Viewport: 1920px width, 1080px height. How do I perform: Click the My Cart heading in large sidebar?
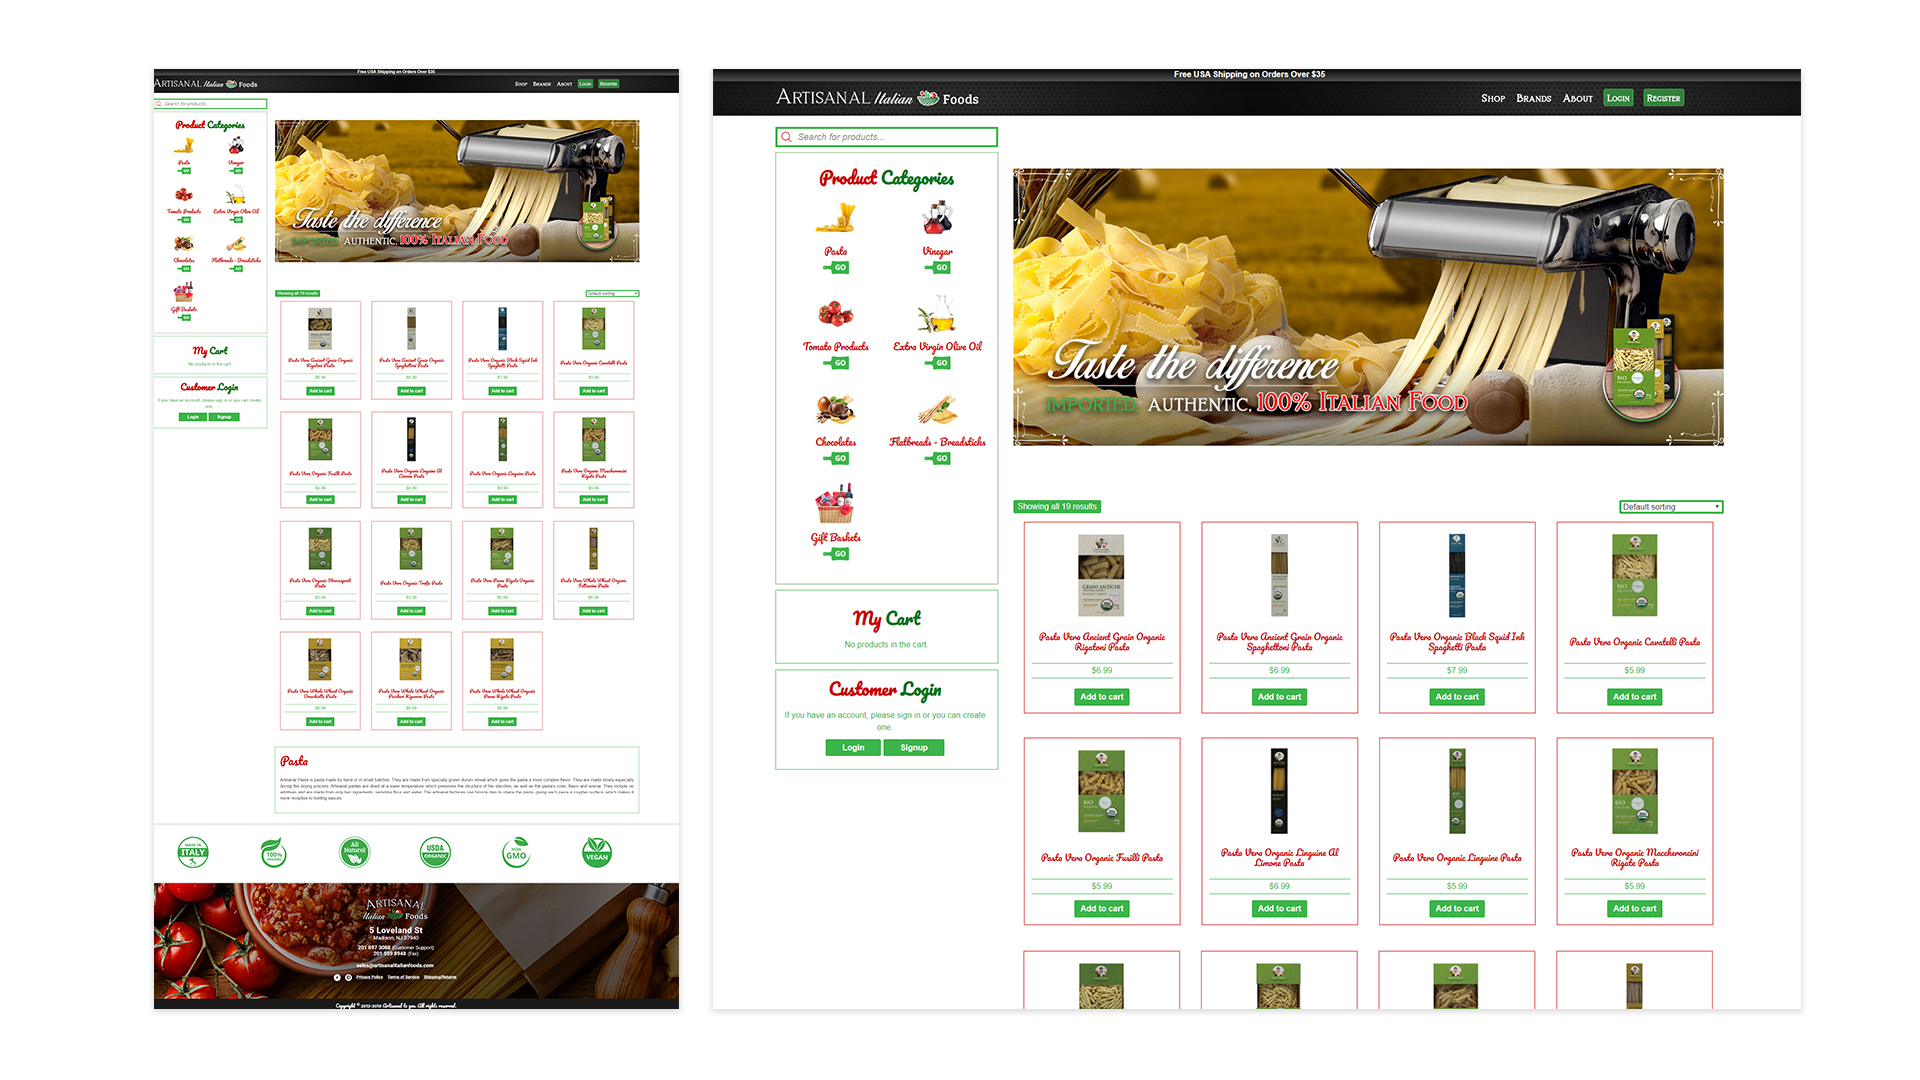point(886,619)
